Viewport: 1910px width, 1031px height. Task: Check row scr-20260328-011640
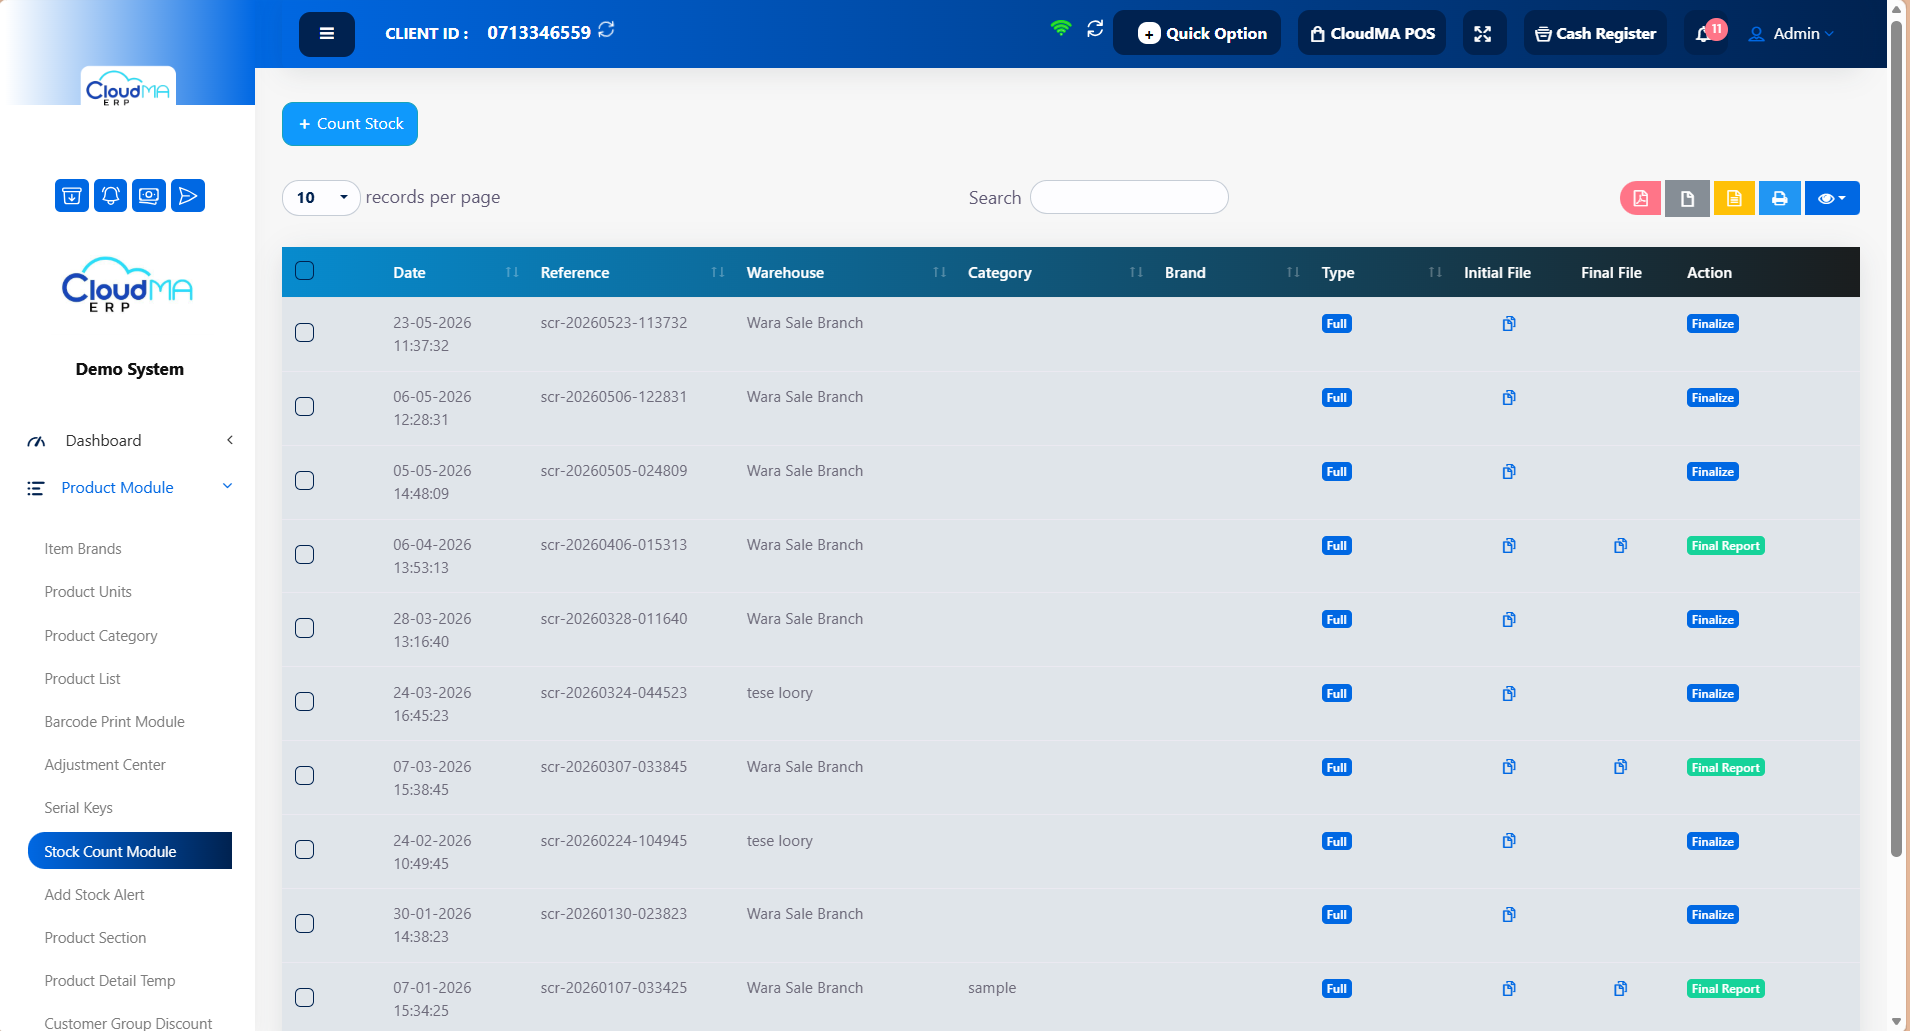click(305, 628)
